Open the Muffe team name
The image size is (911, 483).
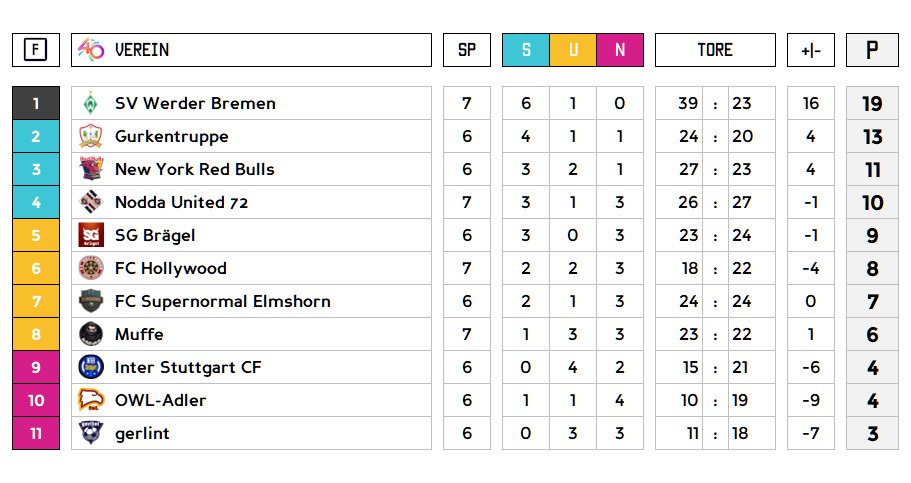pos(139,334)
